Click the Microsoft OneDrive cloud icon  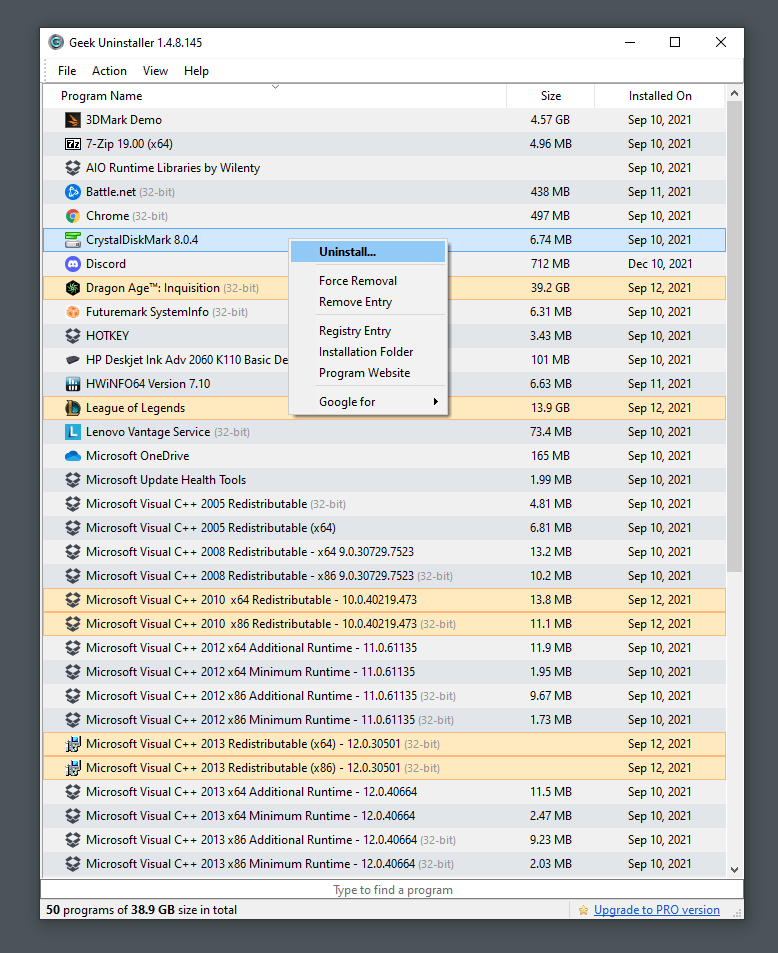pyautogui.click(x=73, y=456)
